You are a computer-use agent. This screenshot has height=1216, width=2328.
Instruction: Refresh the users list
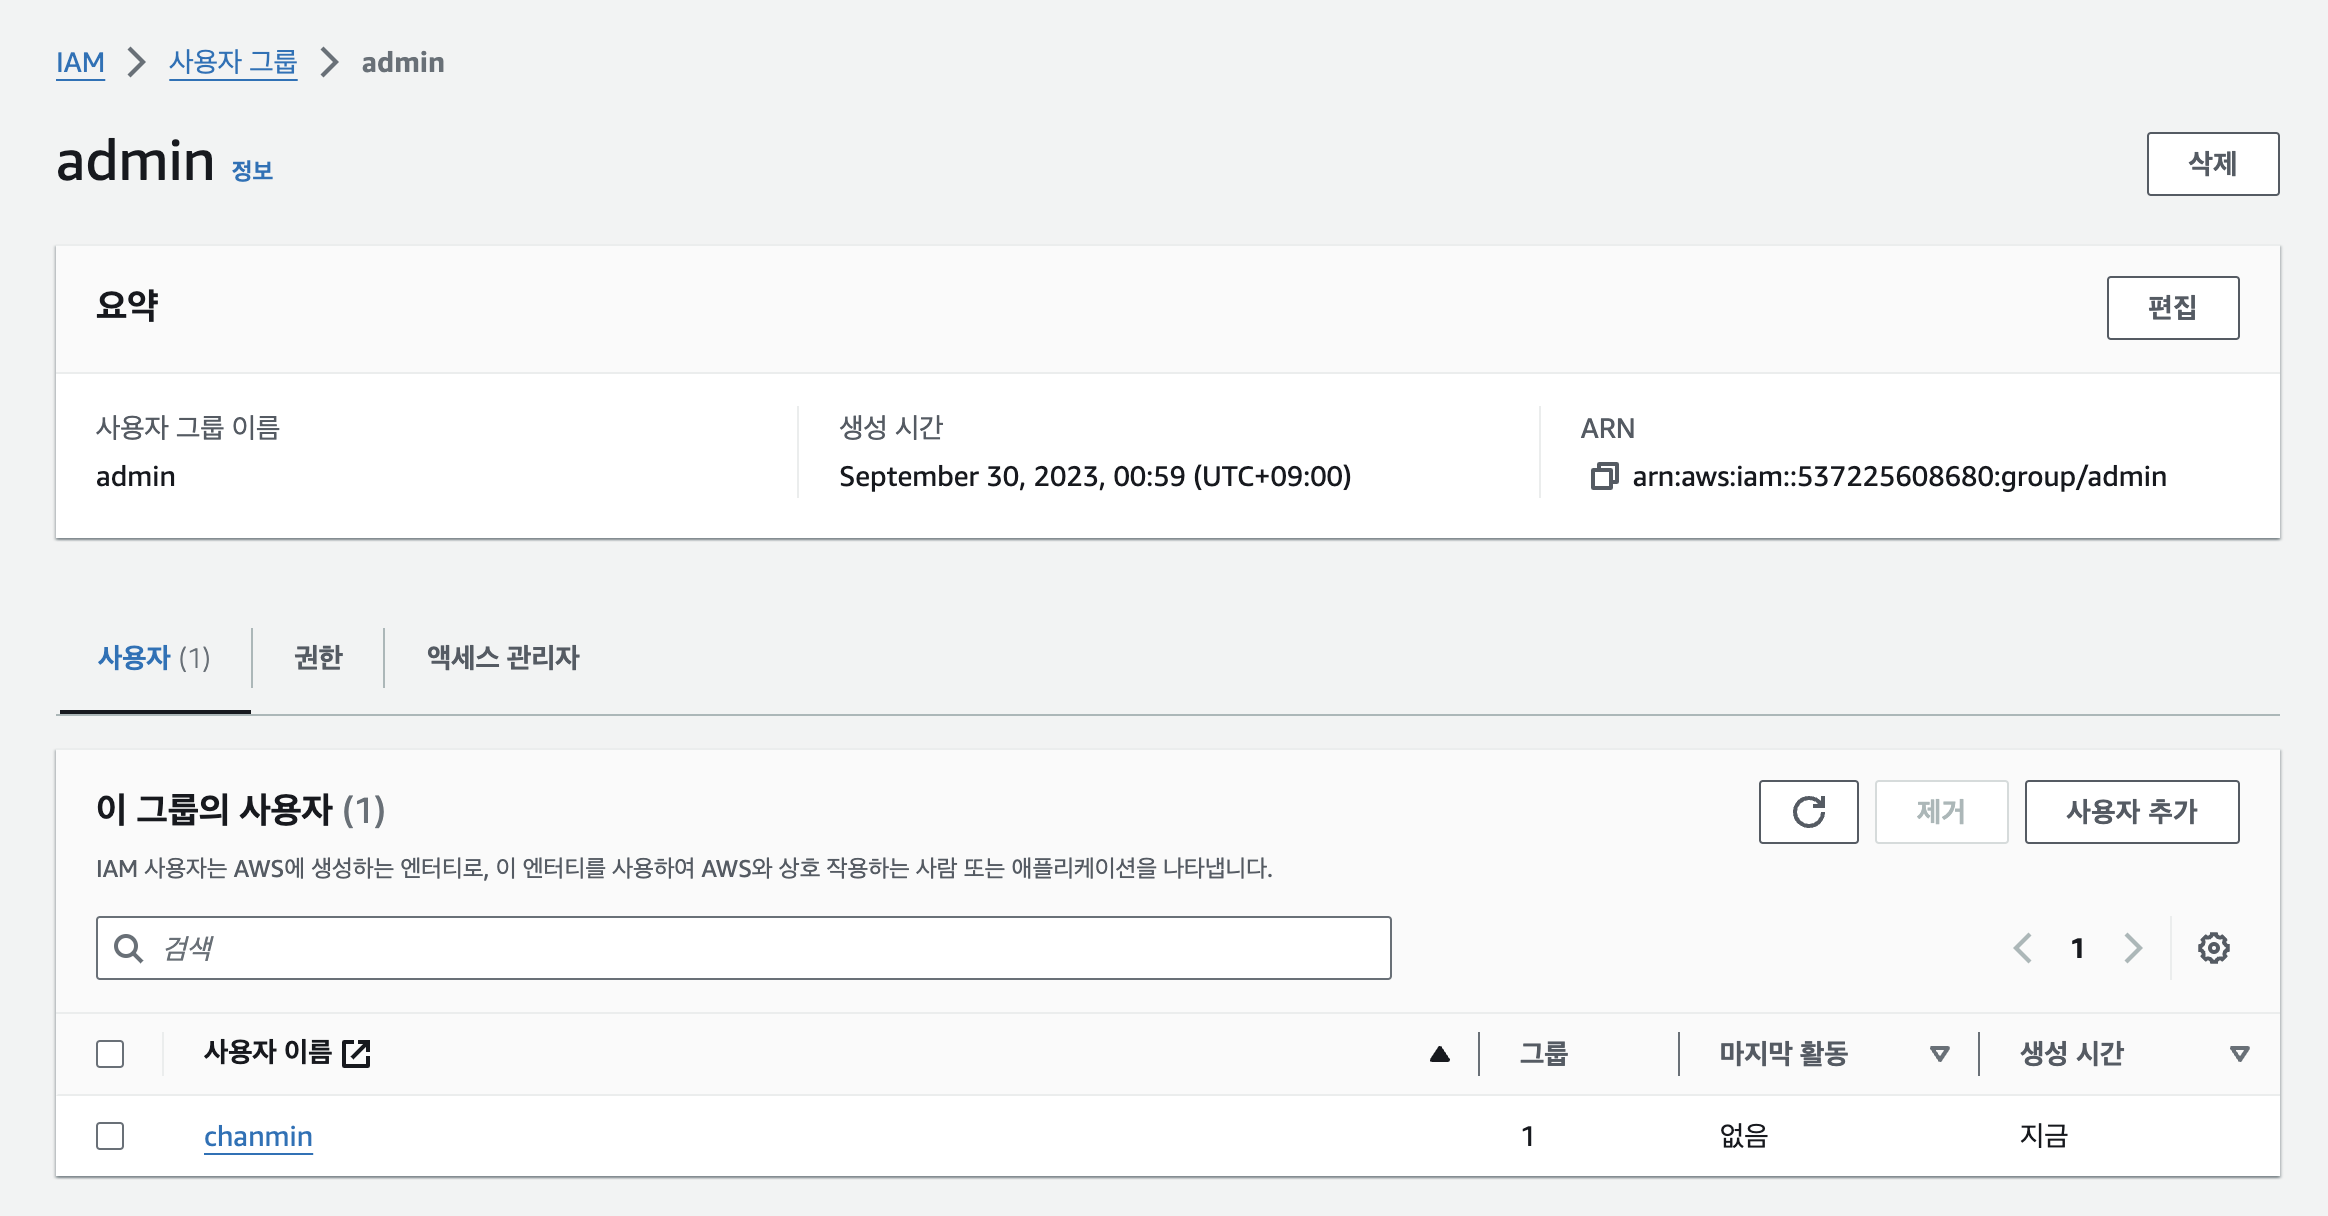click(1808, 812)
